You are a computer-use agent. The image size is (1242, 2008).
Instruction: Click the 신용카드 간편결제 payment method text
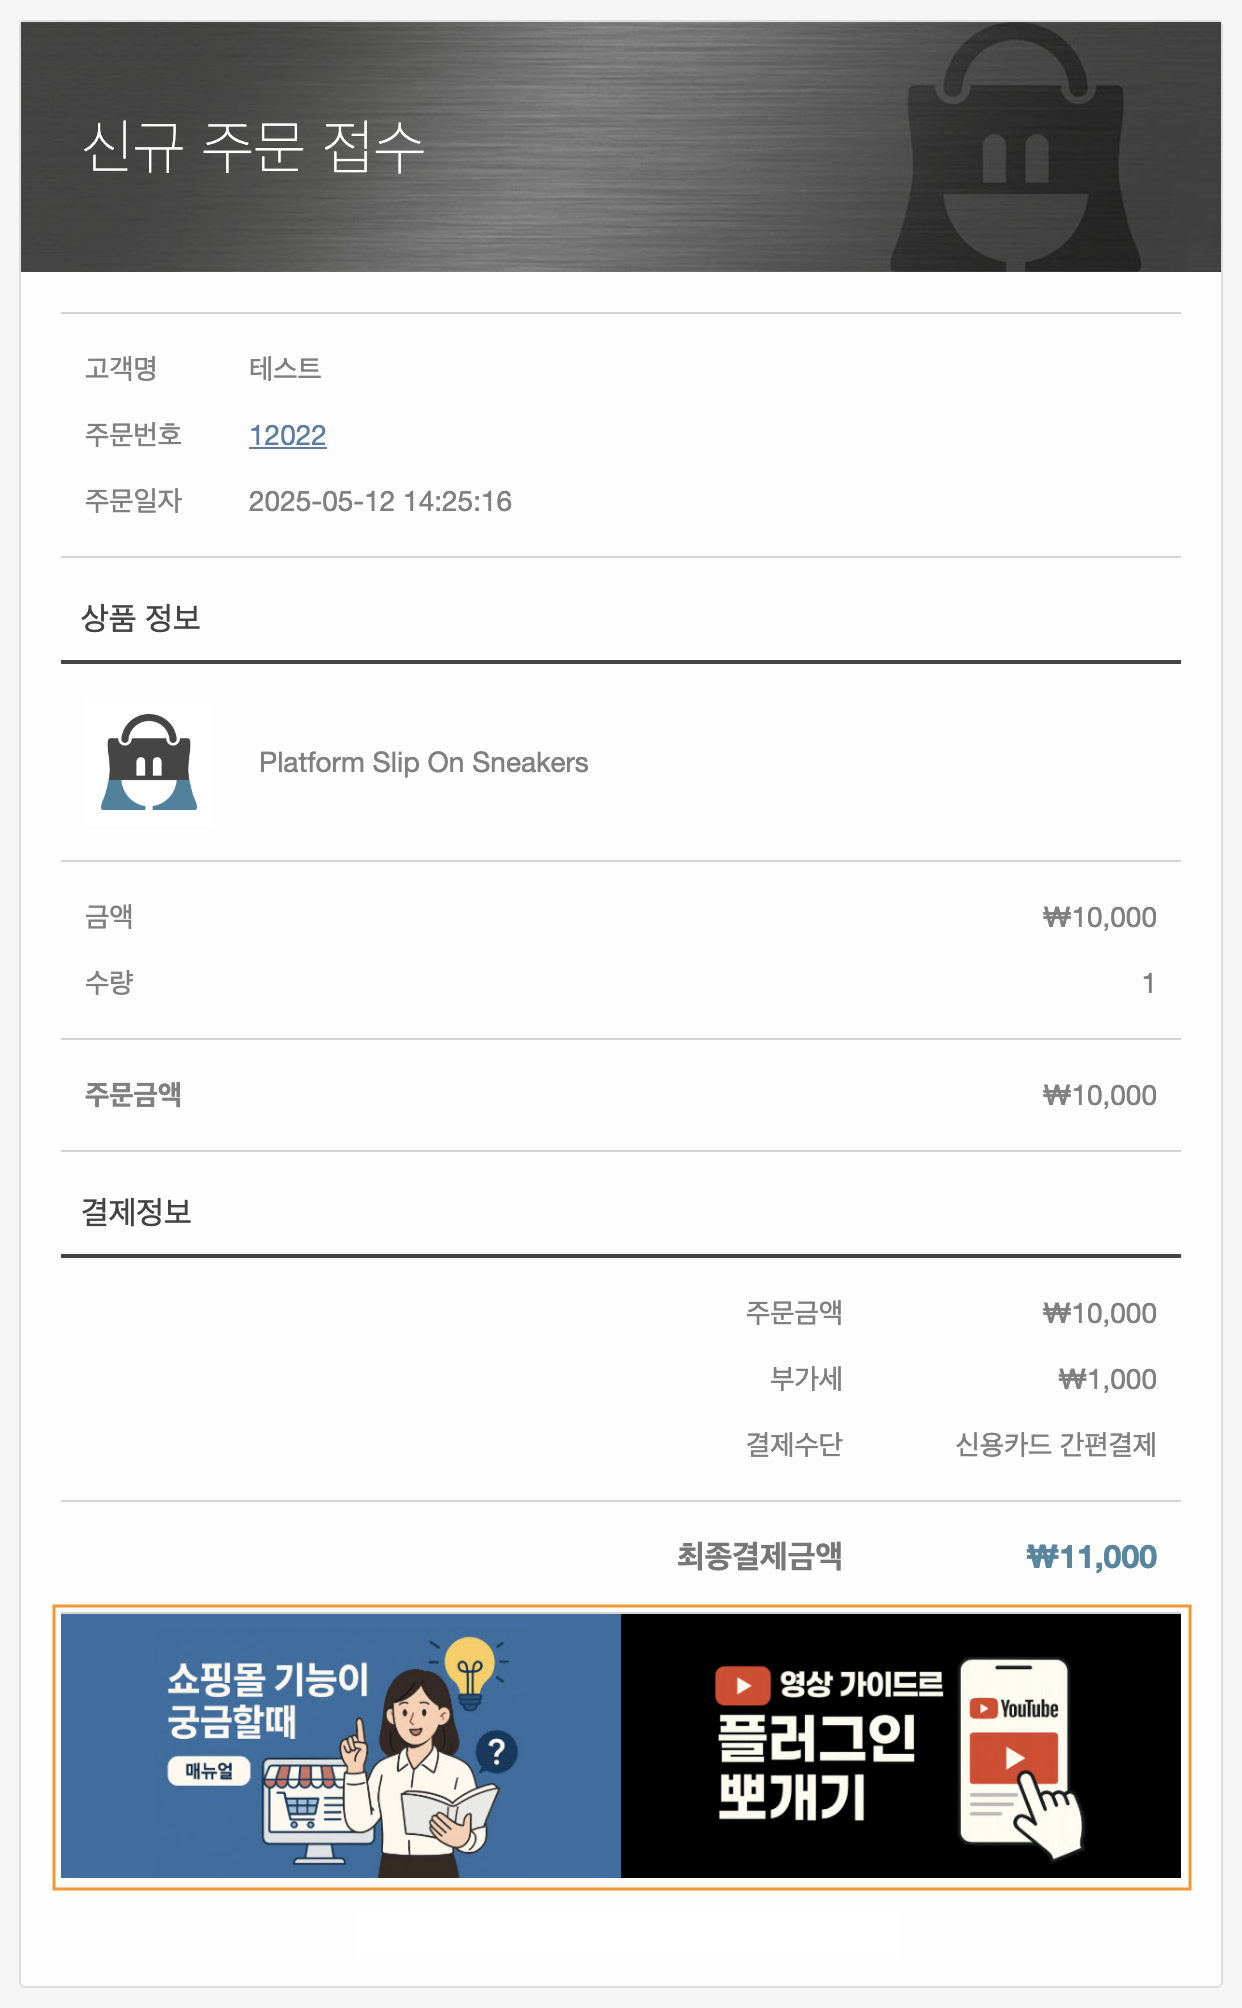coord(1055,1445)
